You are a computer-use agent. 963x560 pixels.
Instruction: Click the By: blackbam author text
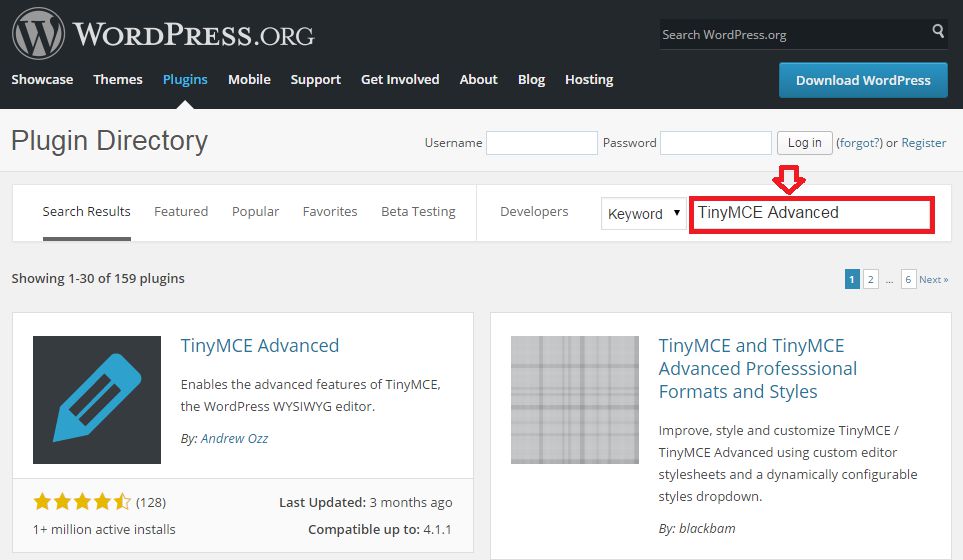[697, 528]
